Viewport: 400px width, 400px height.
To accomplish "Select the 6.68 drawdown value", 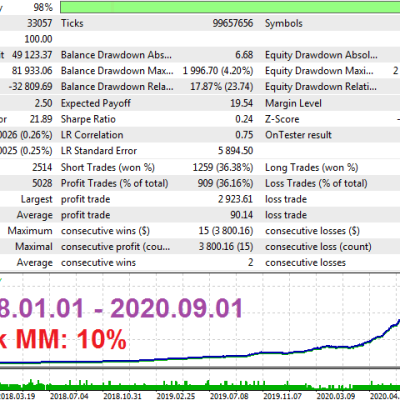I will tap(244, 55).
